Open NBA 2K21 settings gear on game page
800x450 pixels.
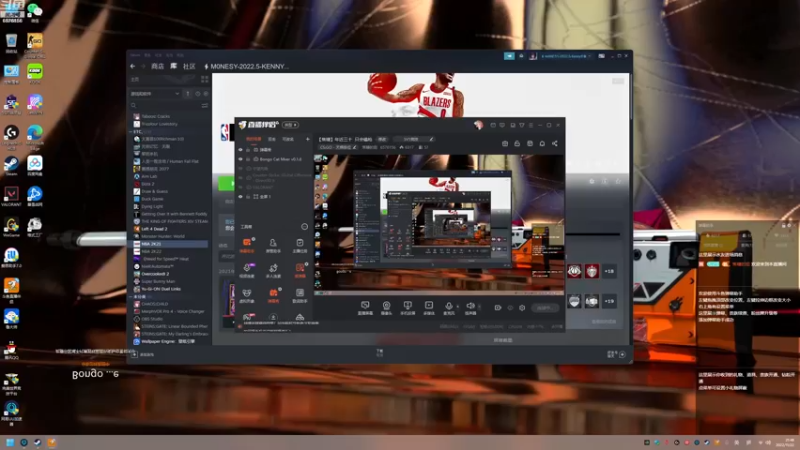(x=592, y=181)
